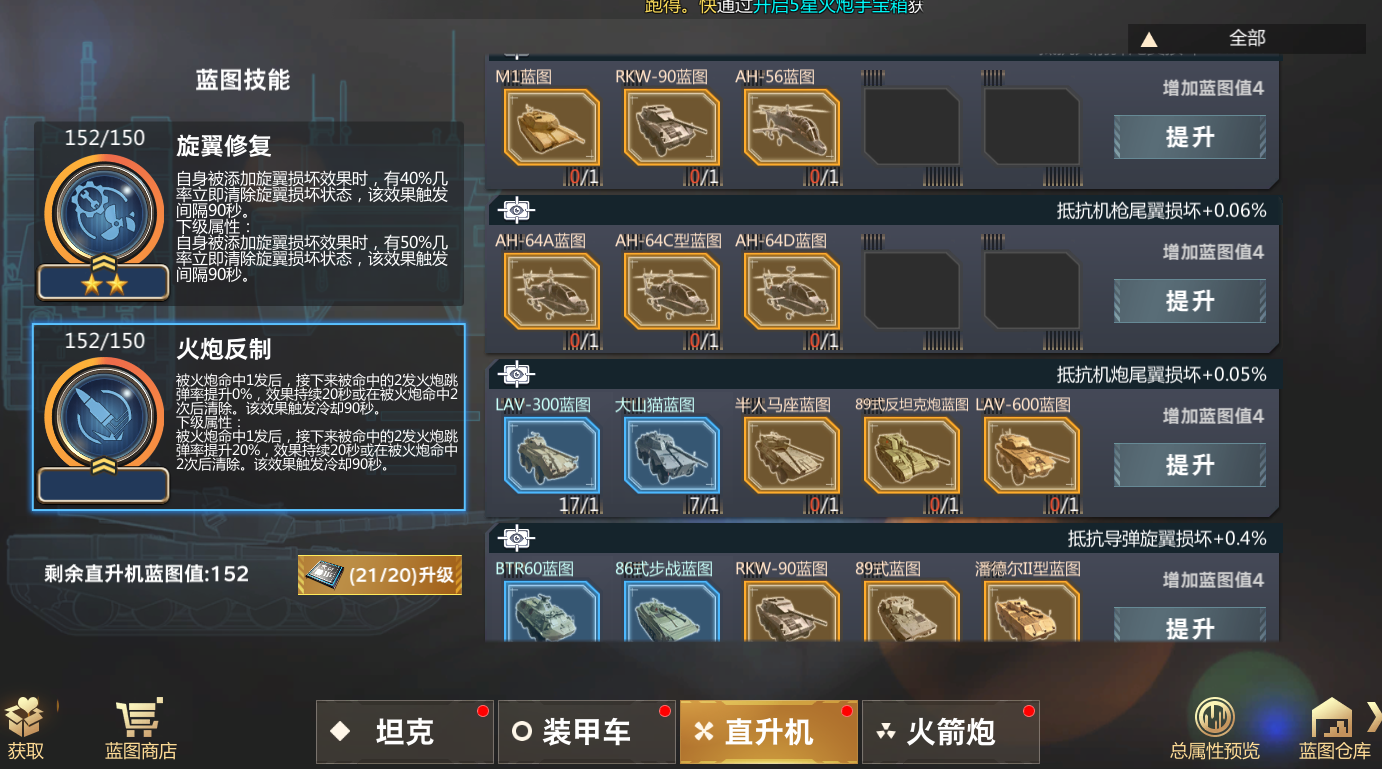Viewport: 1382px width, 769px height.
Task: Open the 蓝图仓库 warehouse icon
Action: [x=1331, y=717]
